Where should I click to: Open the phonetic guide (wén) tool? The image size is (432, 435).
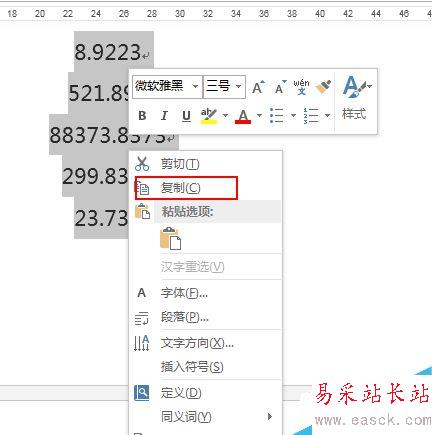tap(301, 87)
